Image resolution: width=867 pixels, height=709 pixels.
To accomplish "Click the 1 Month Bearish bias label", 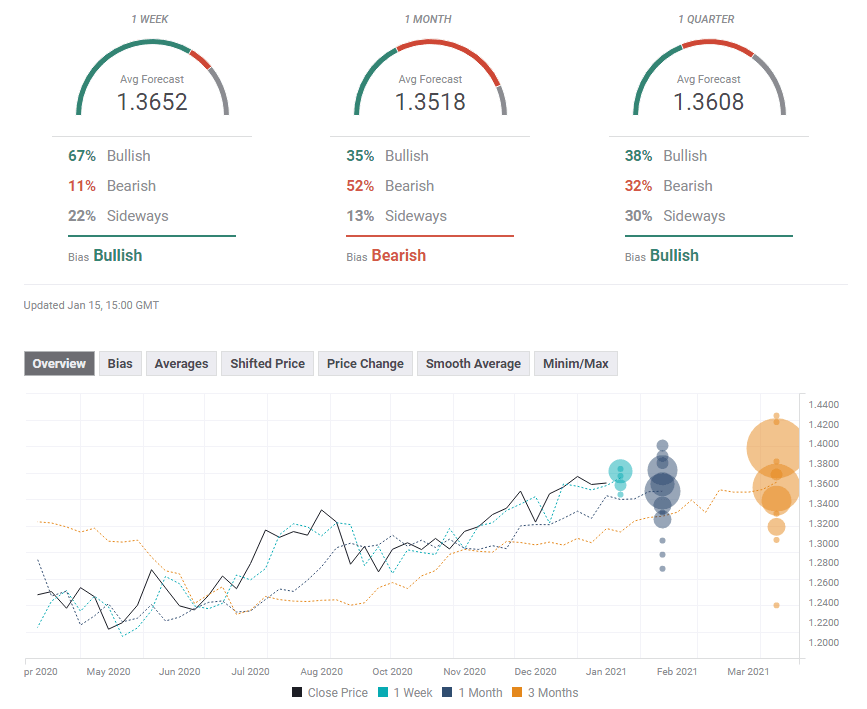I will tap(398, 255).
